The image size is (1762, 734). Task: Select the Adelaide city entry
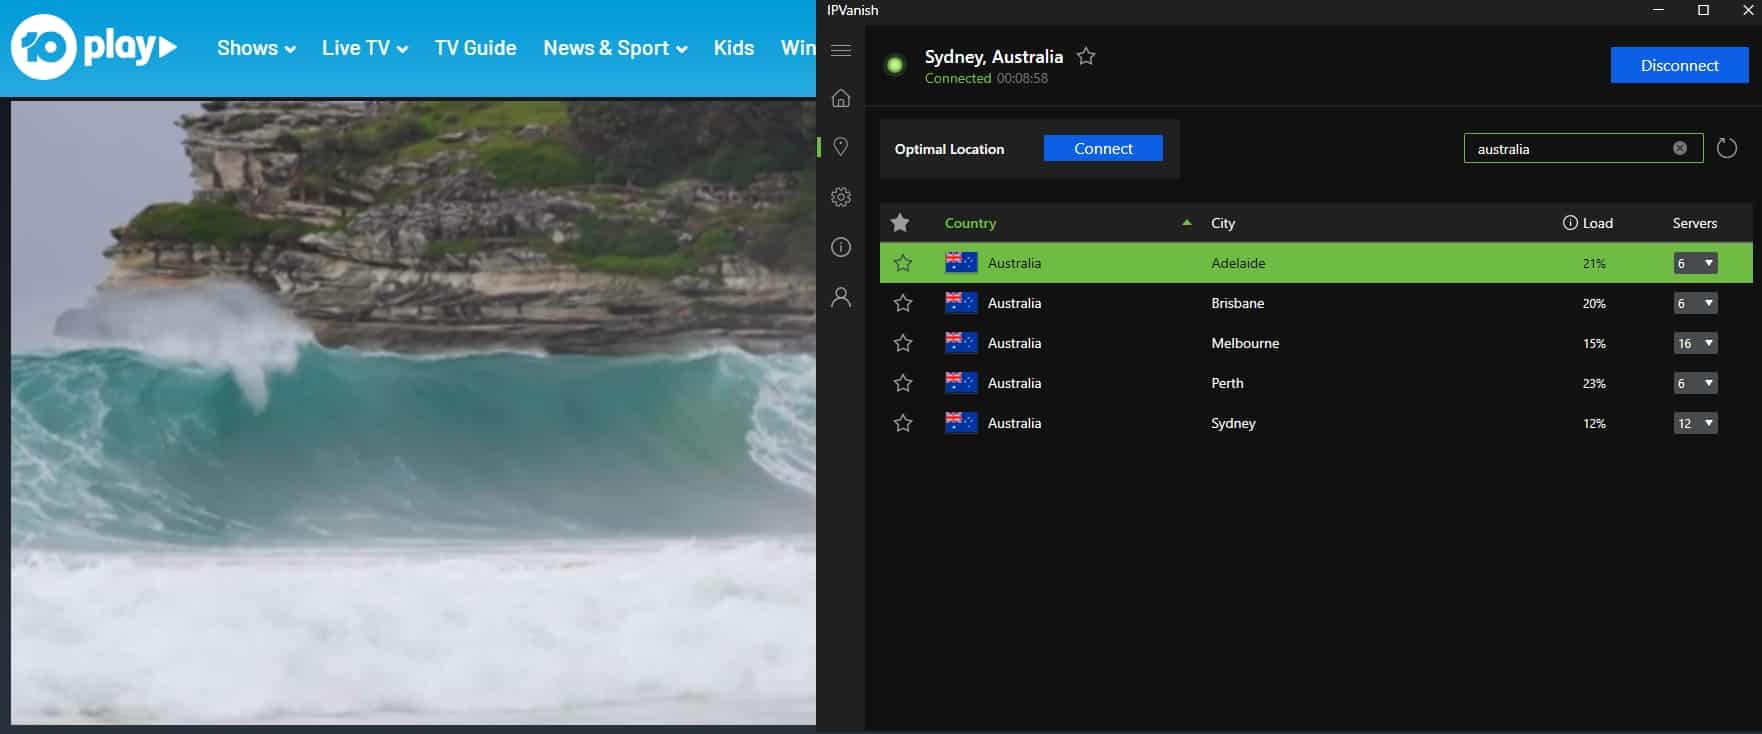point(1238,263)
